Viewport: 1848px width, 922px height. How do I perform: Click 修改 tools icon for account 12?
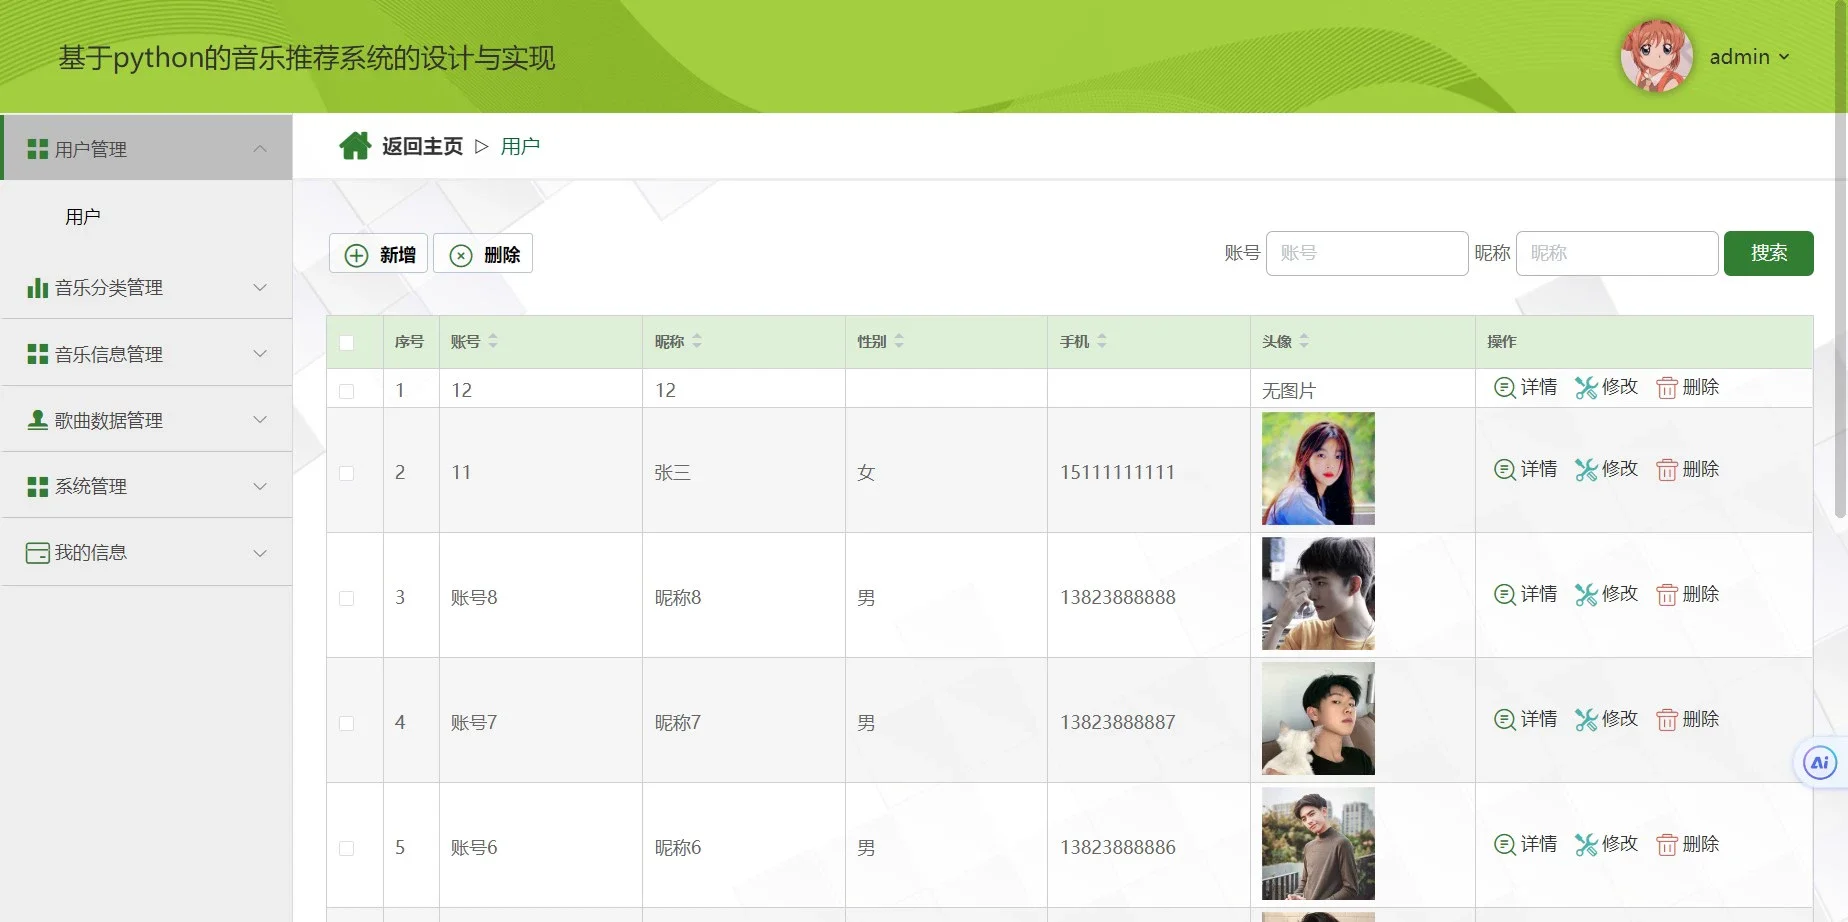tap(1586, 388)
